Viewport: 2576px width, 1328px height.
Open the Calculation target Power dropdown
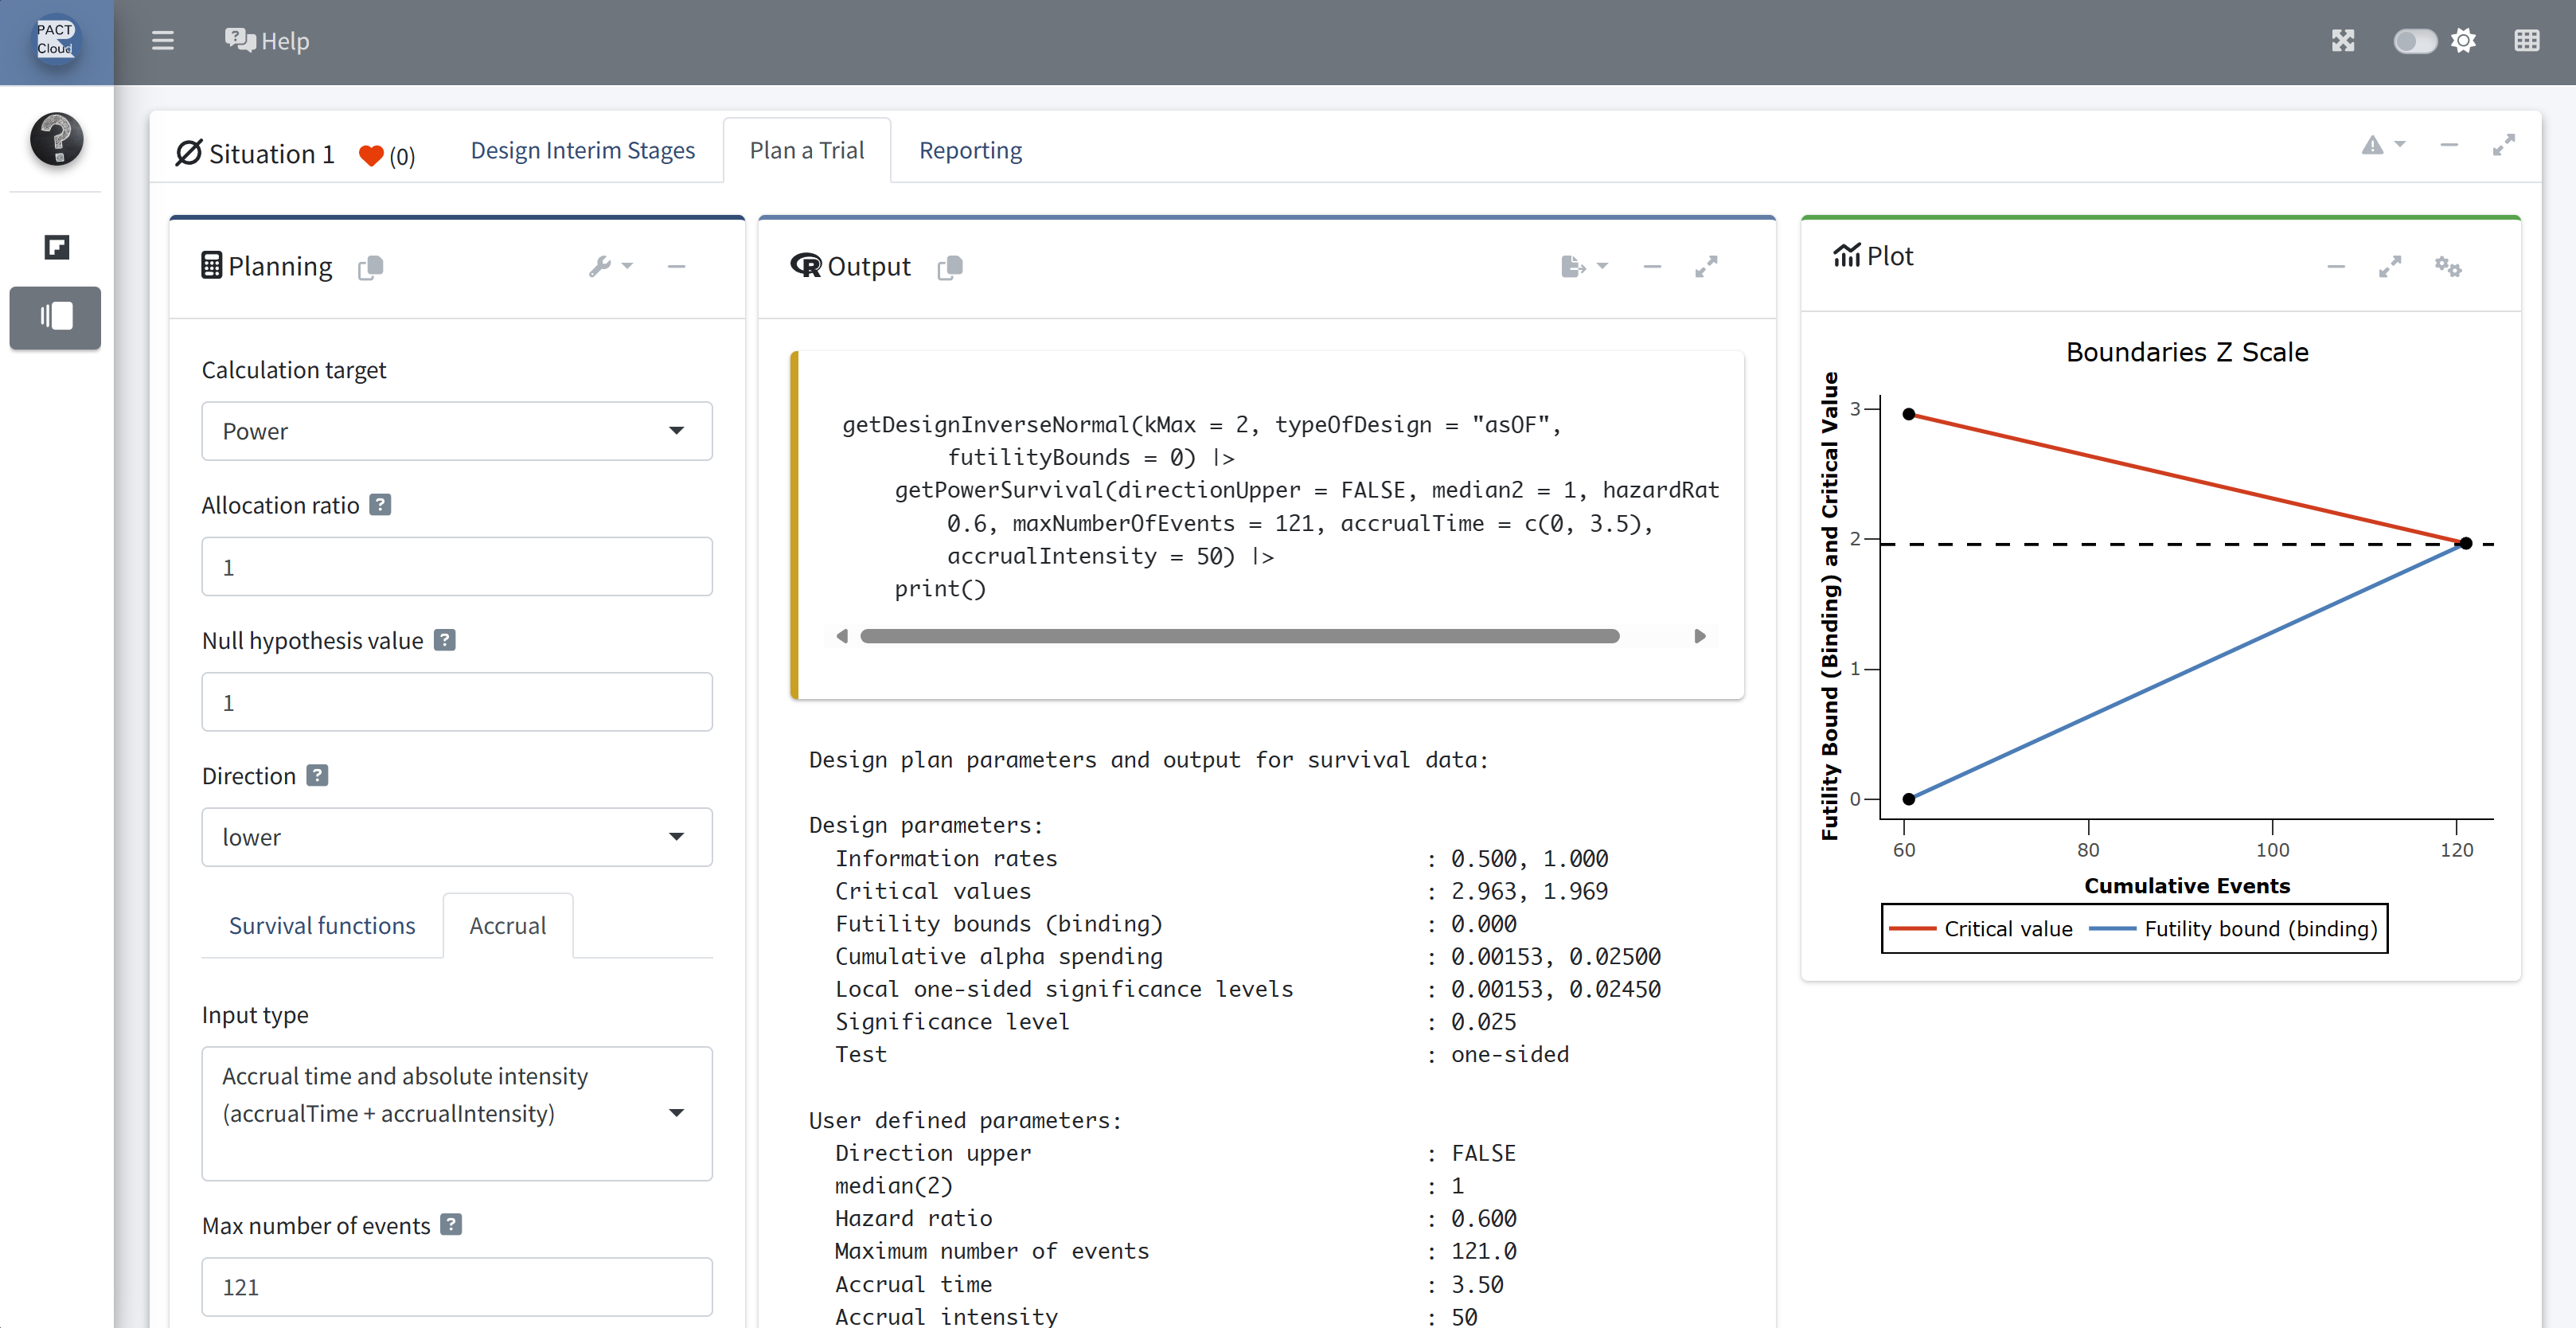point(457,431)
